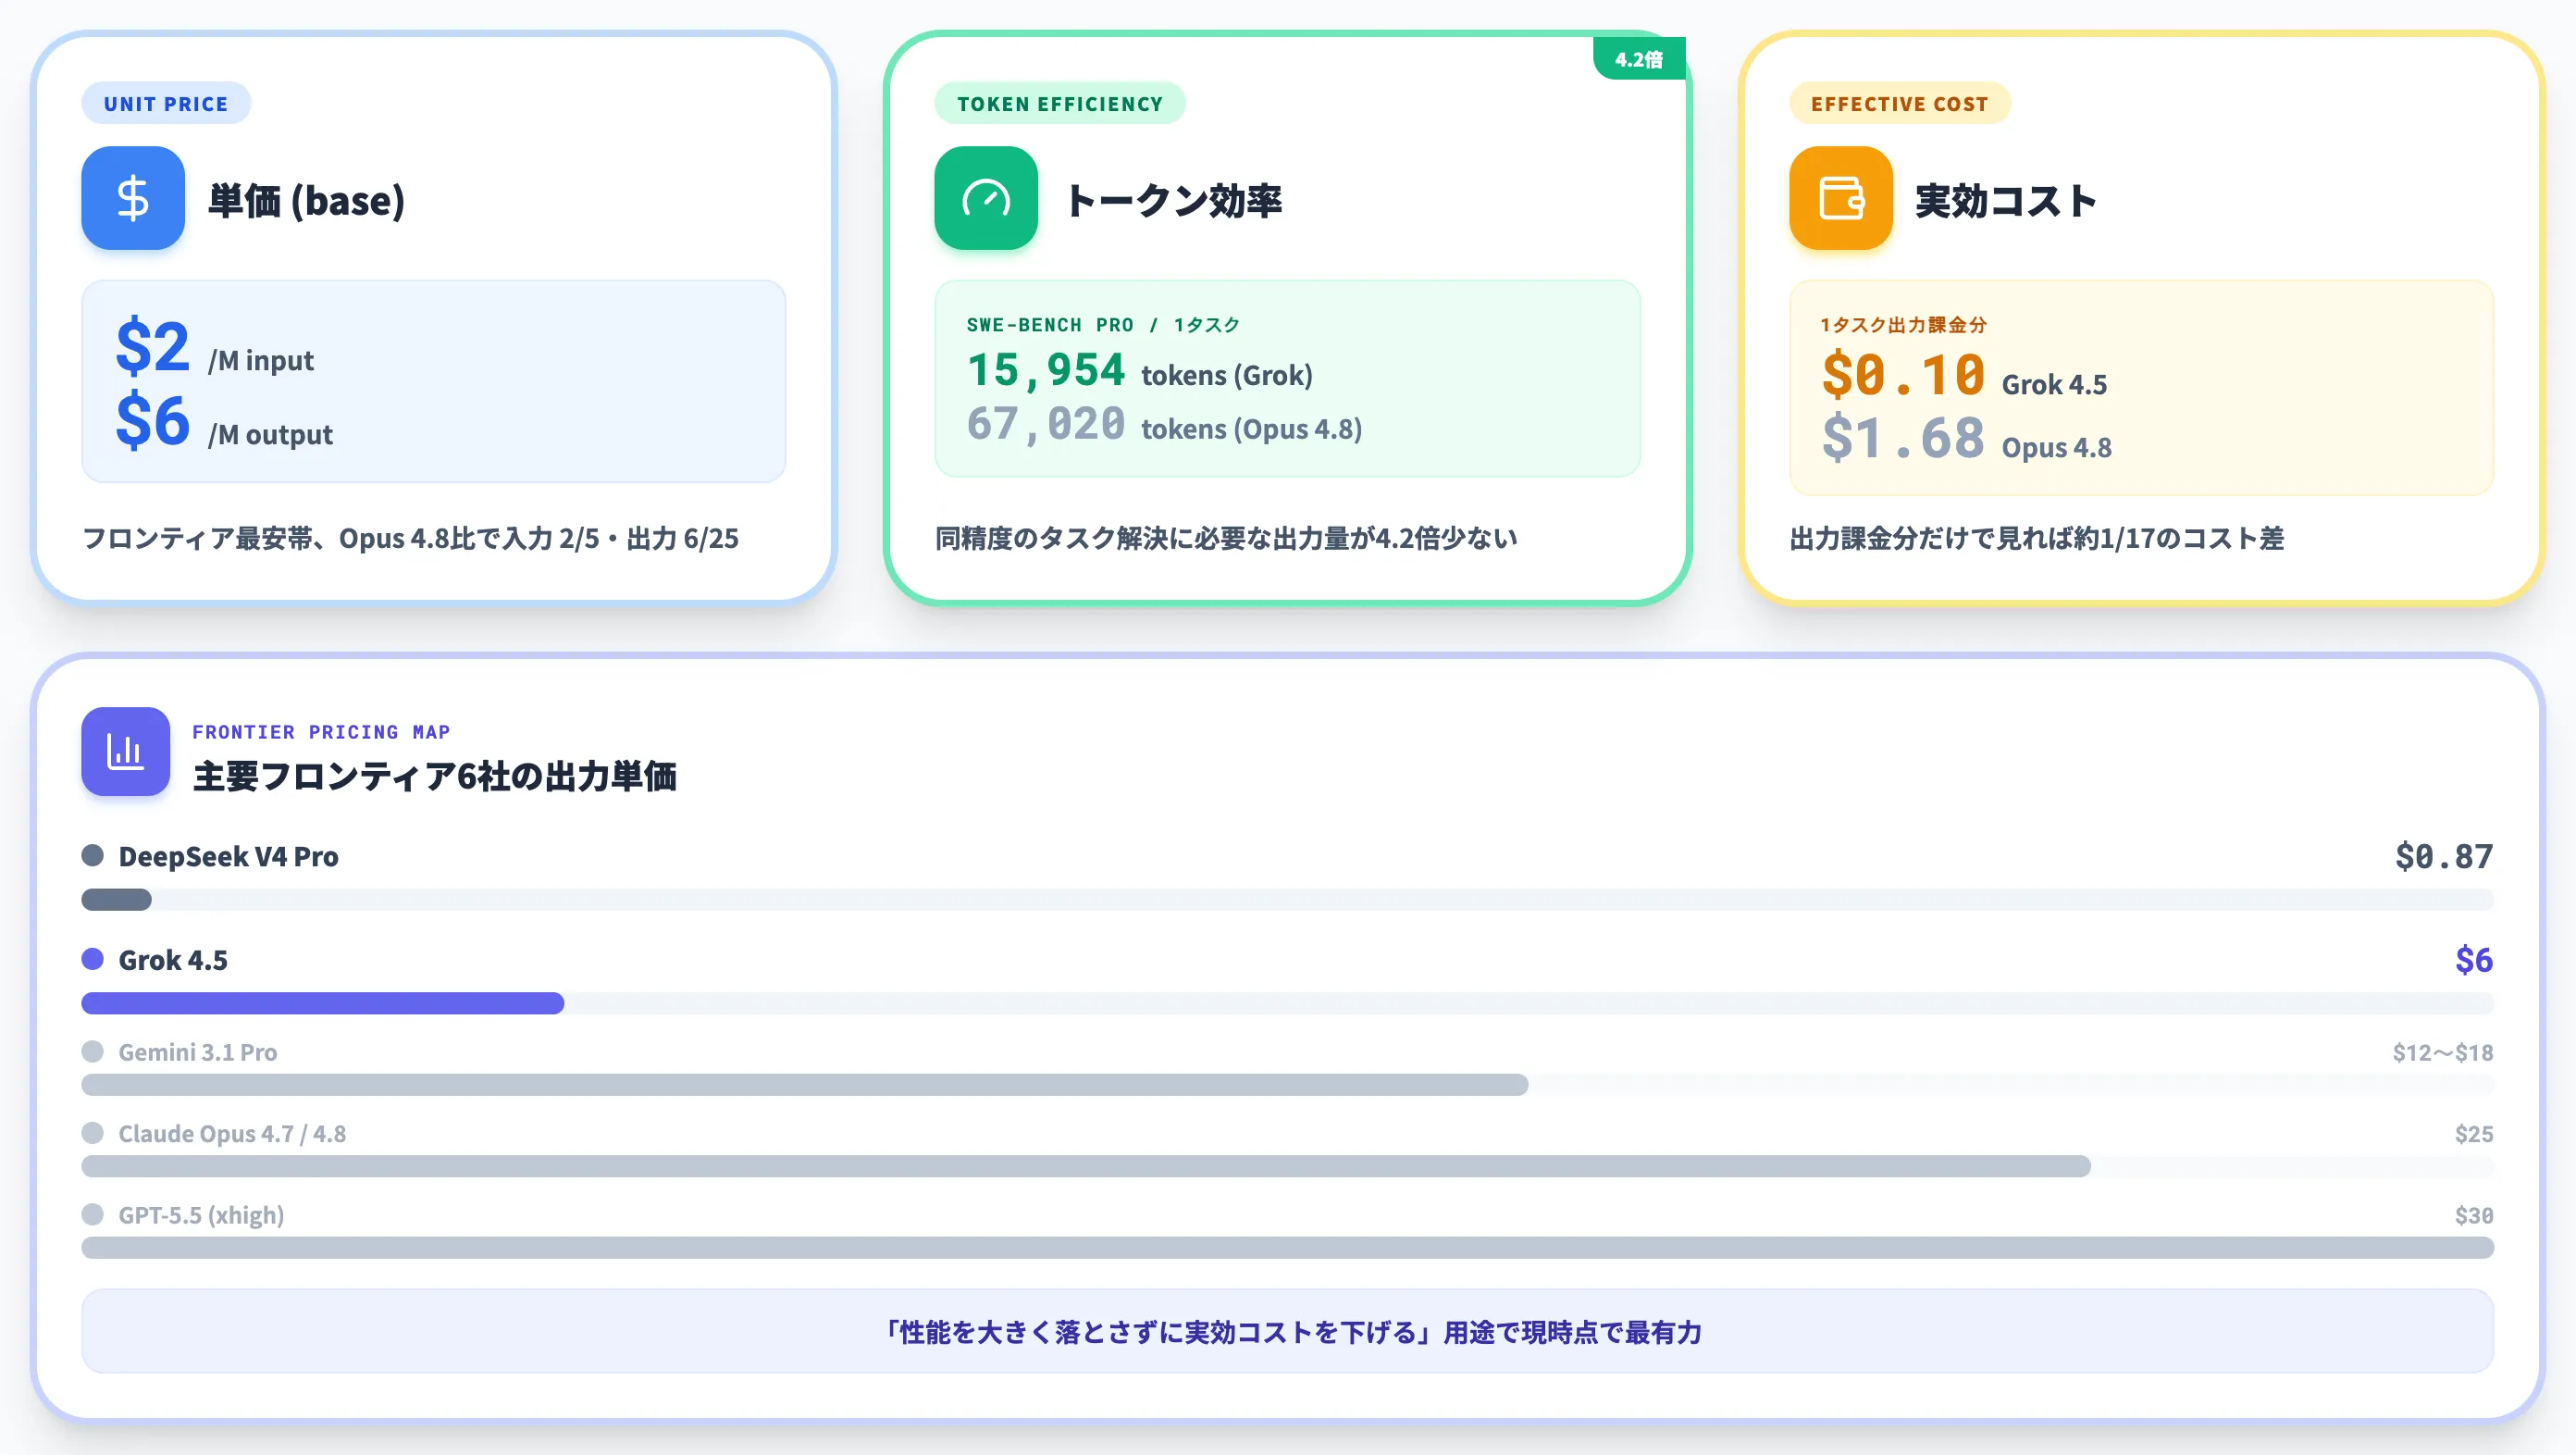Click the $0.87 price value
The width and height of the screenshot is (2576, 1455).
pyautogui.click(x=2444, y=856)
